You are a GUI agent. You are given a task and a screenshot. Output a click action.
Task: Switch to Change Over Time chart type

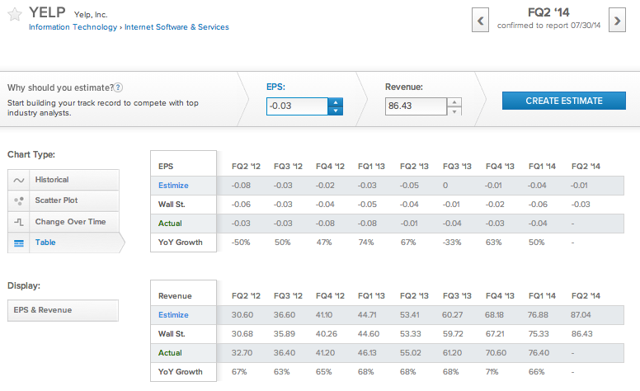coord(70,222)
